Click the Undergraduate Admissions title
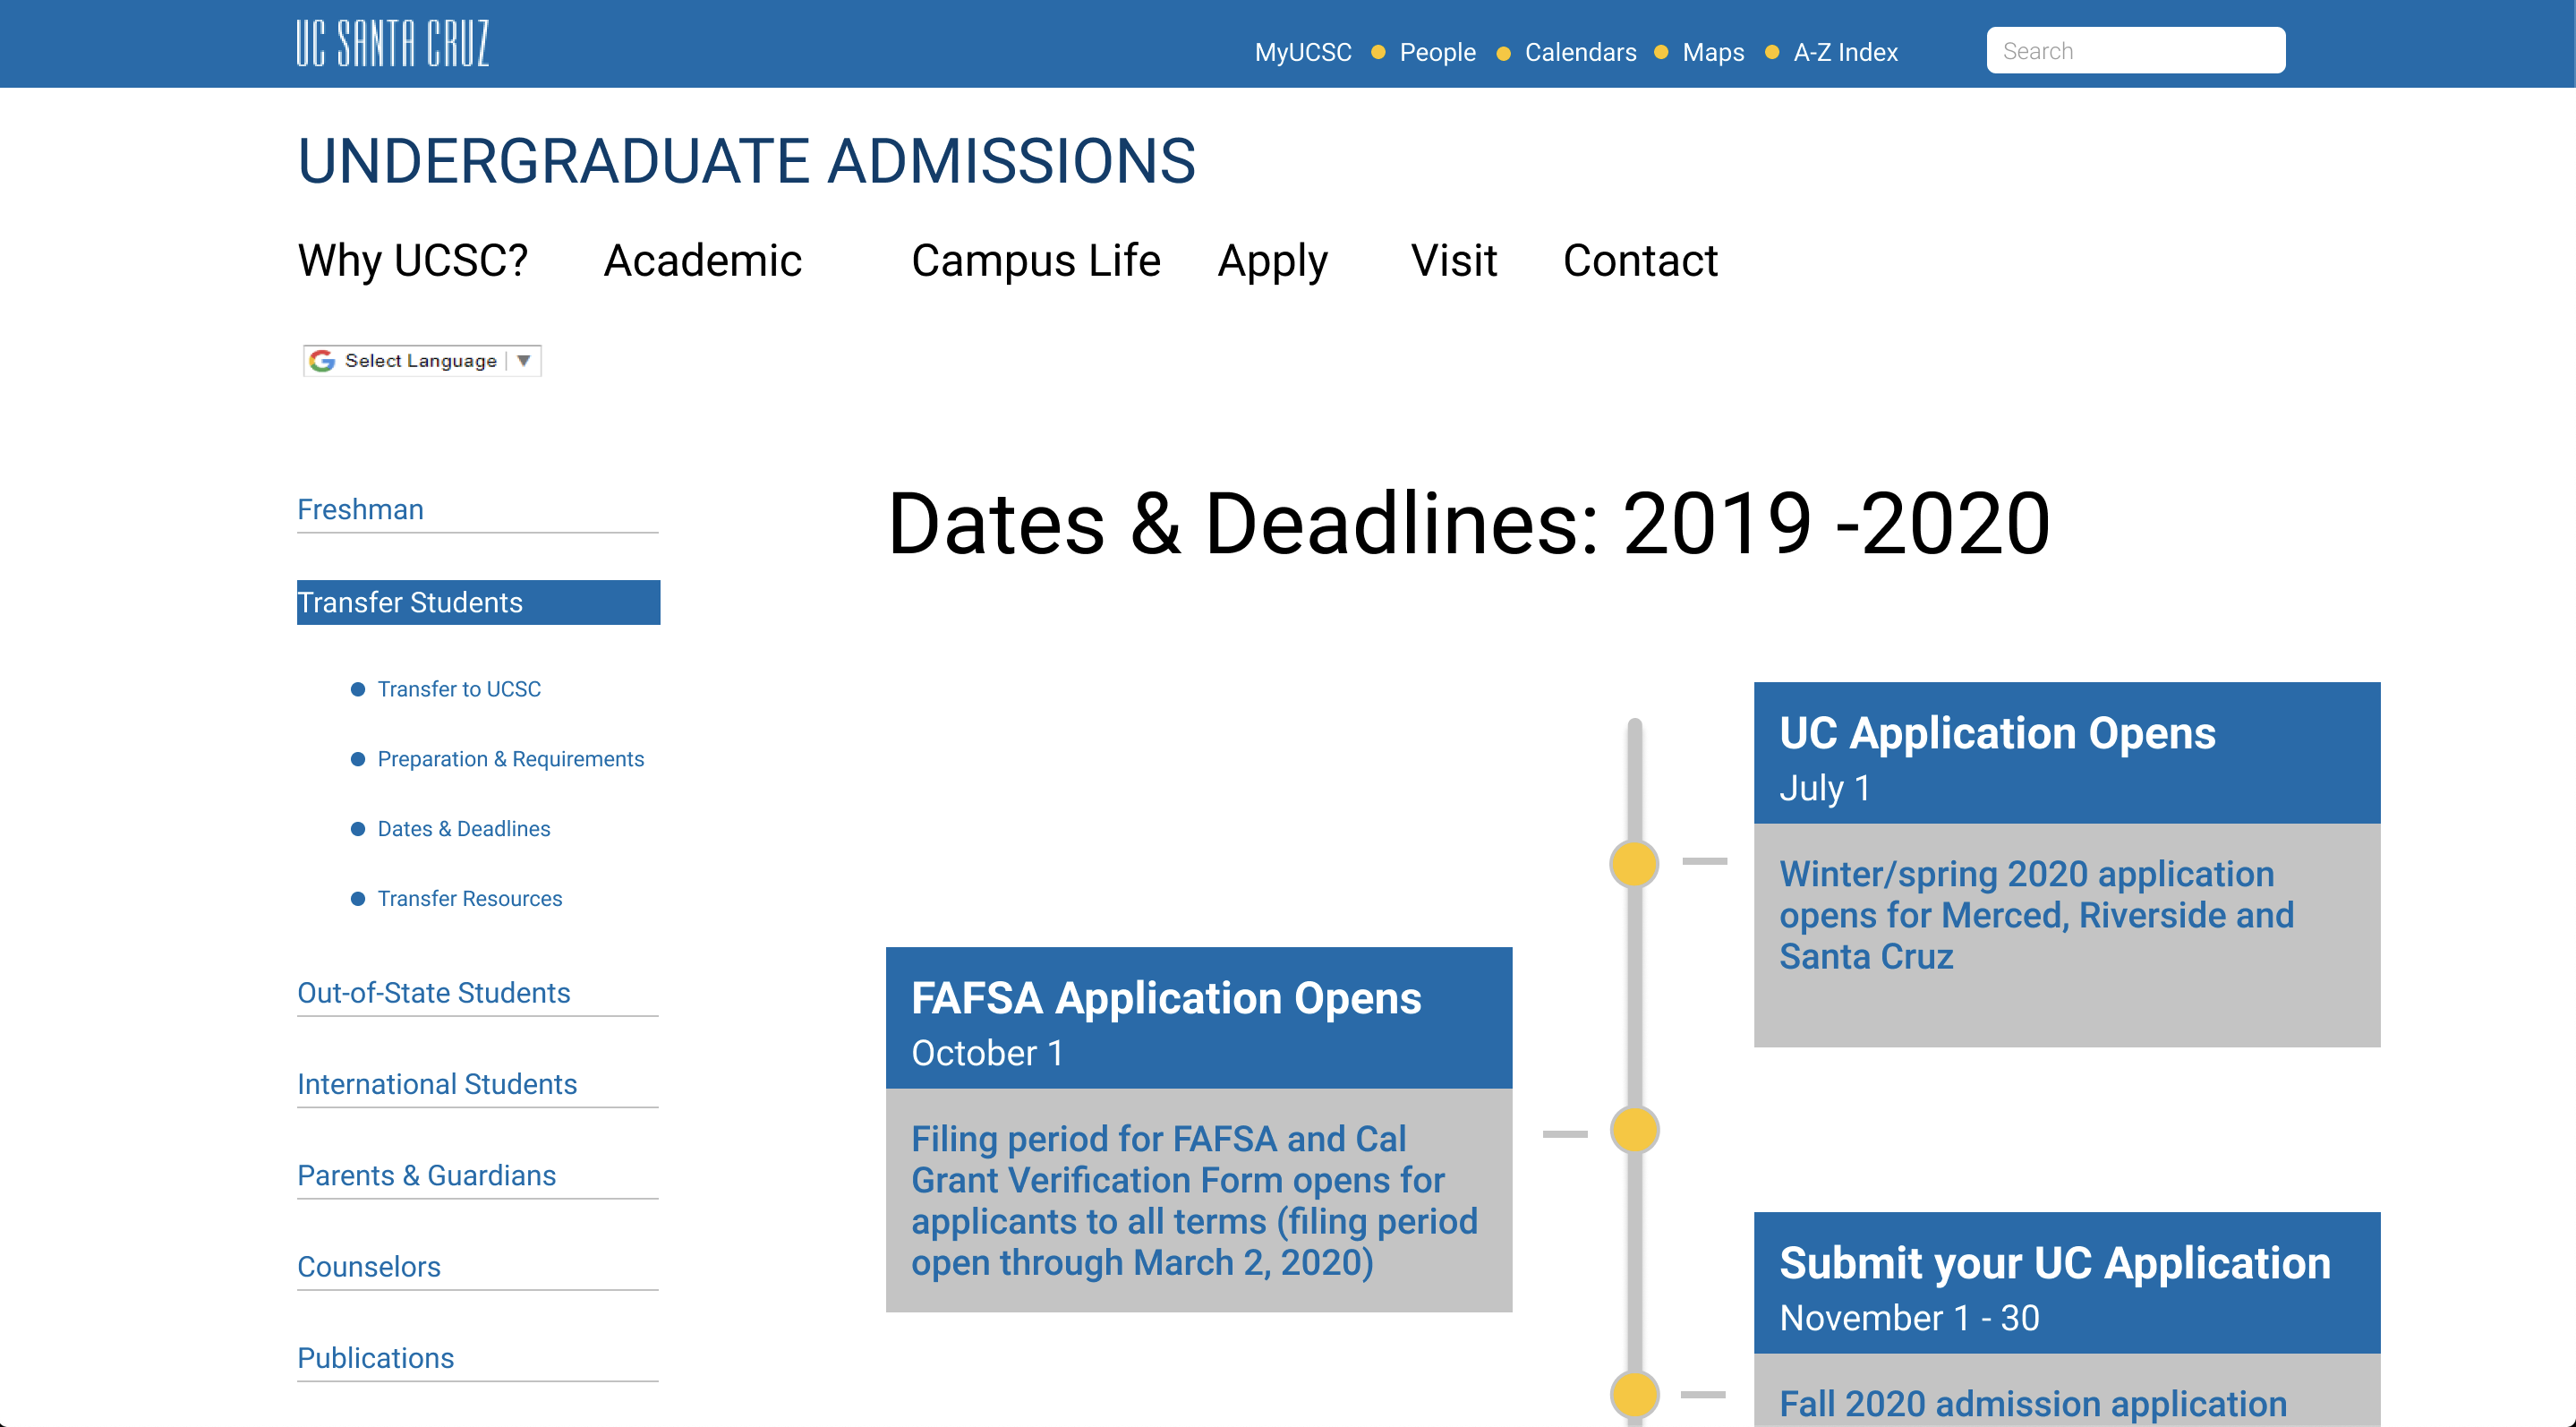Viewport: 2576px width, 1427px height. 746,161
